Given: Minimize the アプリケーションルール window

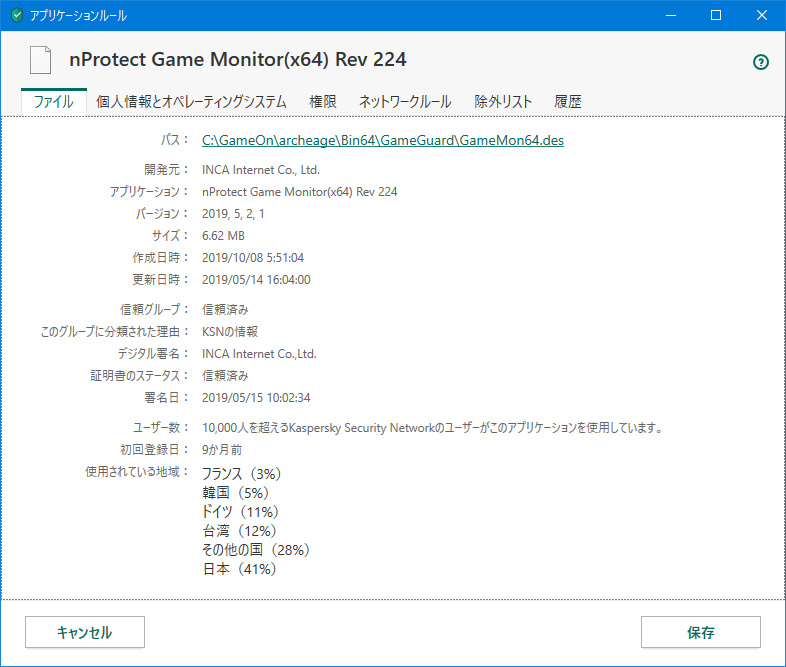Looking at the screenshot, I should click(x=671, y=16).
